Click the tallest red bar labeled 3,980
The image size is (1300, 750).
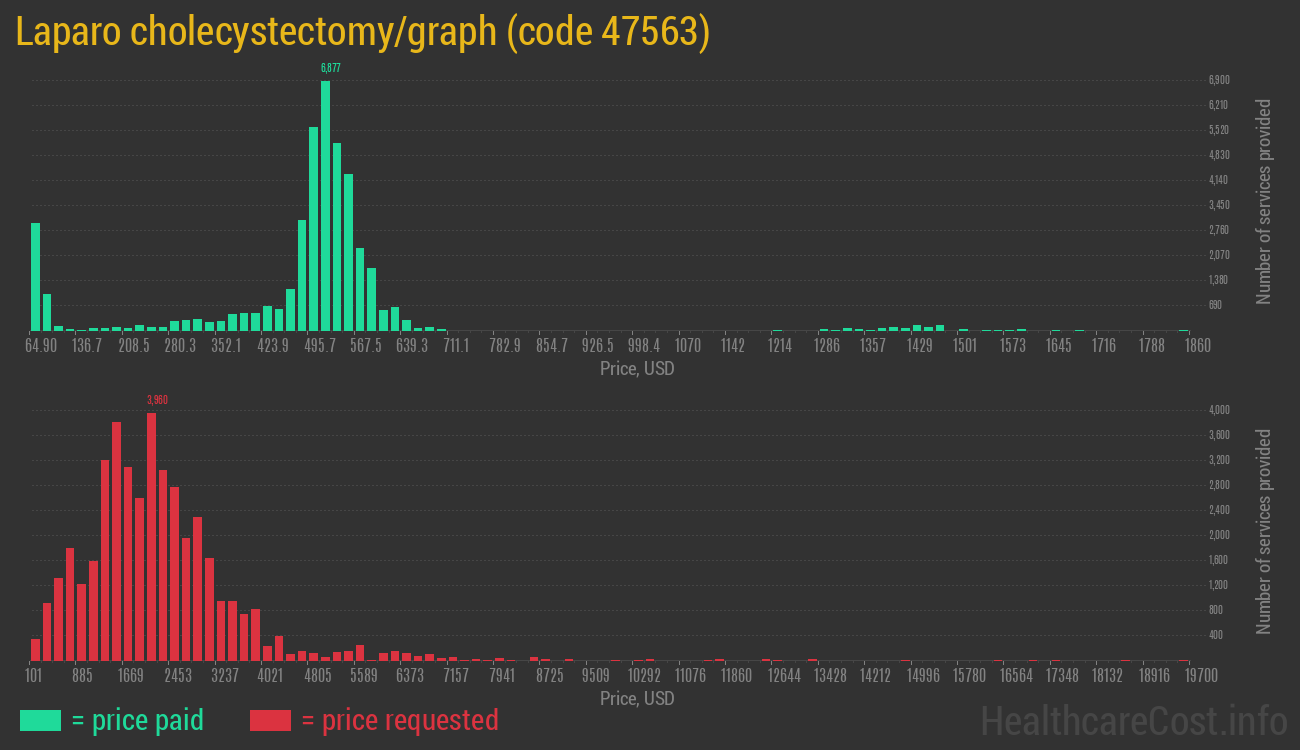coord(151,536)
